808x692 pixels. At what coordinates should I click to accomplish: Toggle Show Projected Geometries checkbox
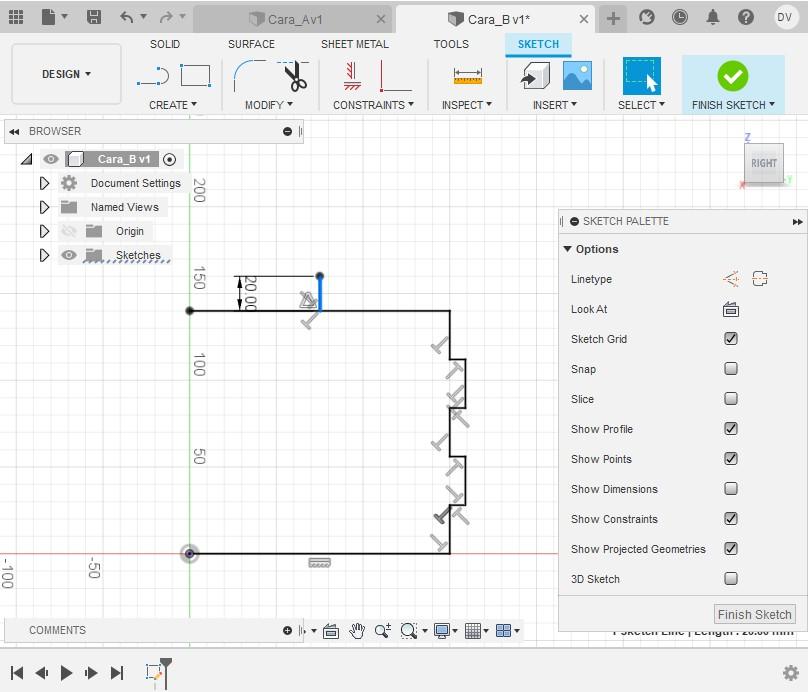pos(731,549)
